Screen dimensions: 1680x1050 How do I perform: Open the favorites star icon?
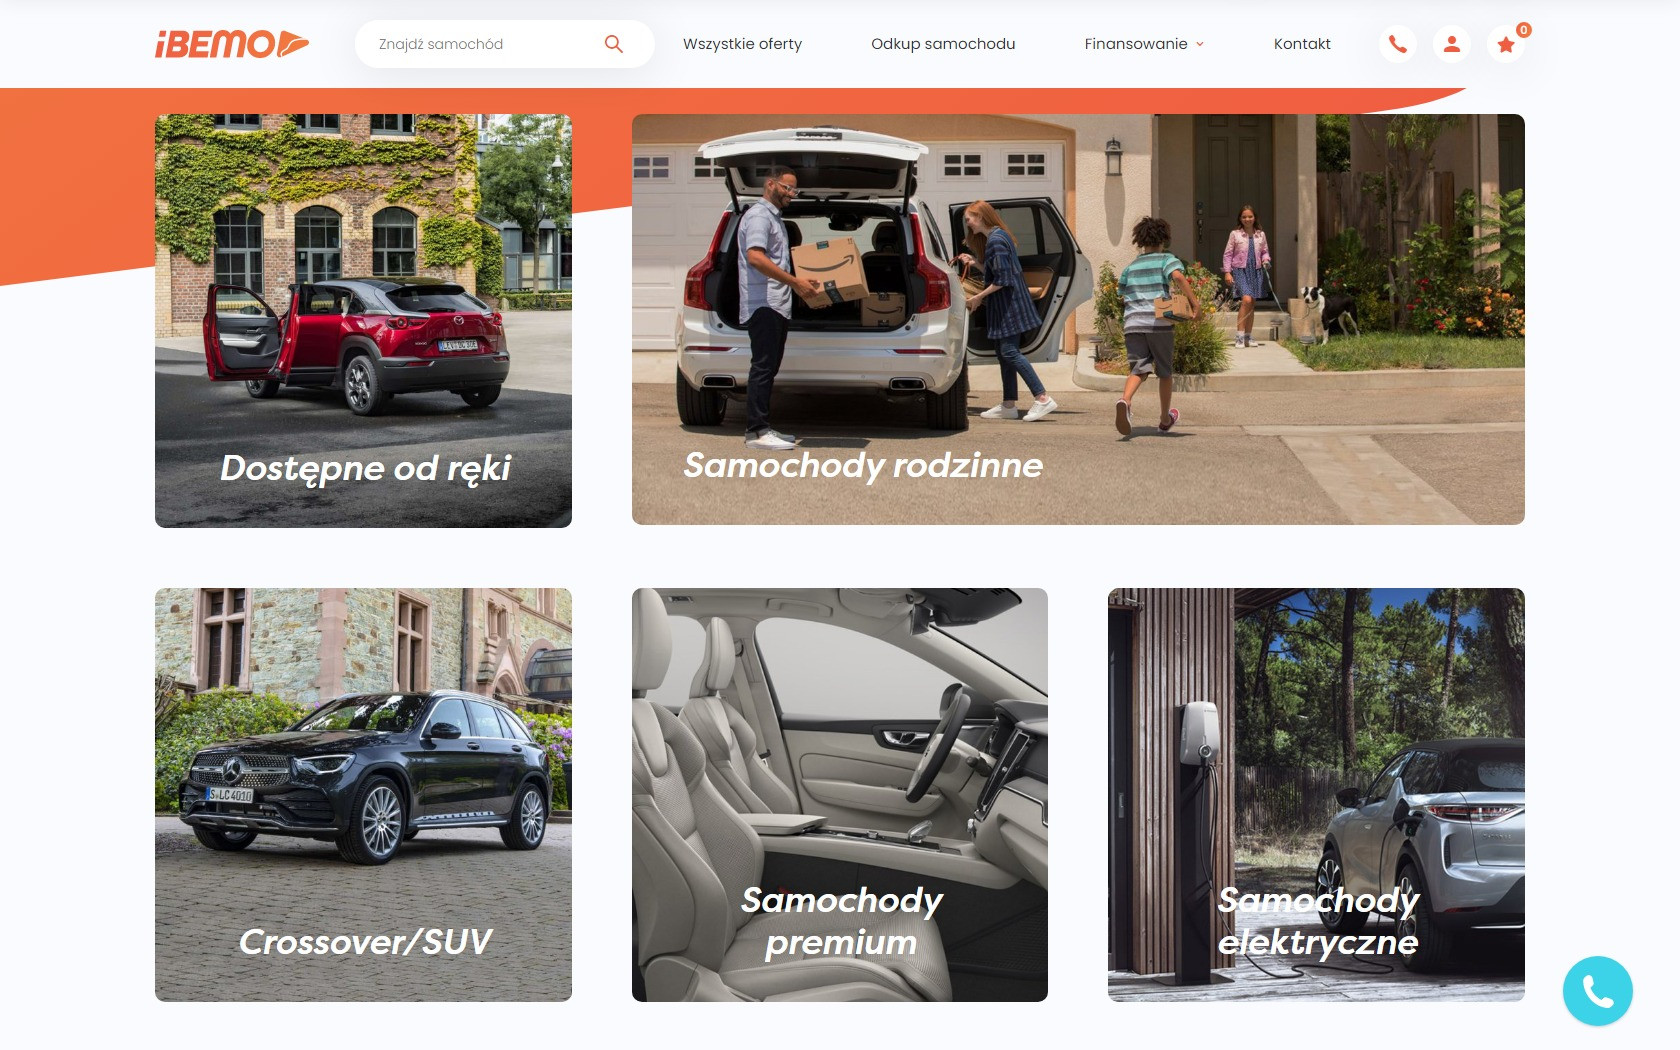tap(1506, 44)
